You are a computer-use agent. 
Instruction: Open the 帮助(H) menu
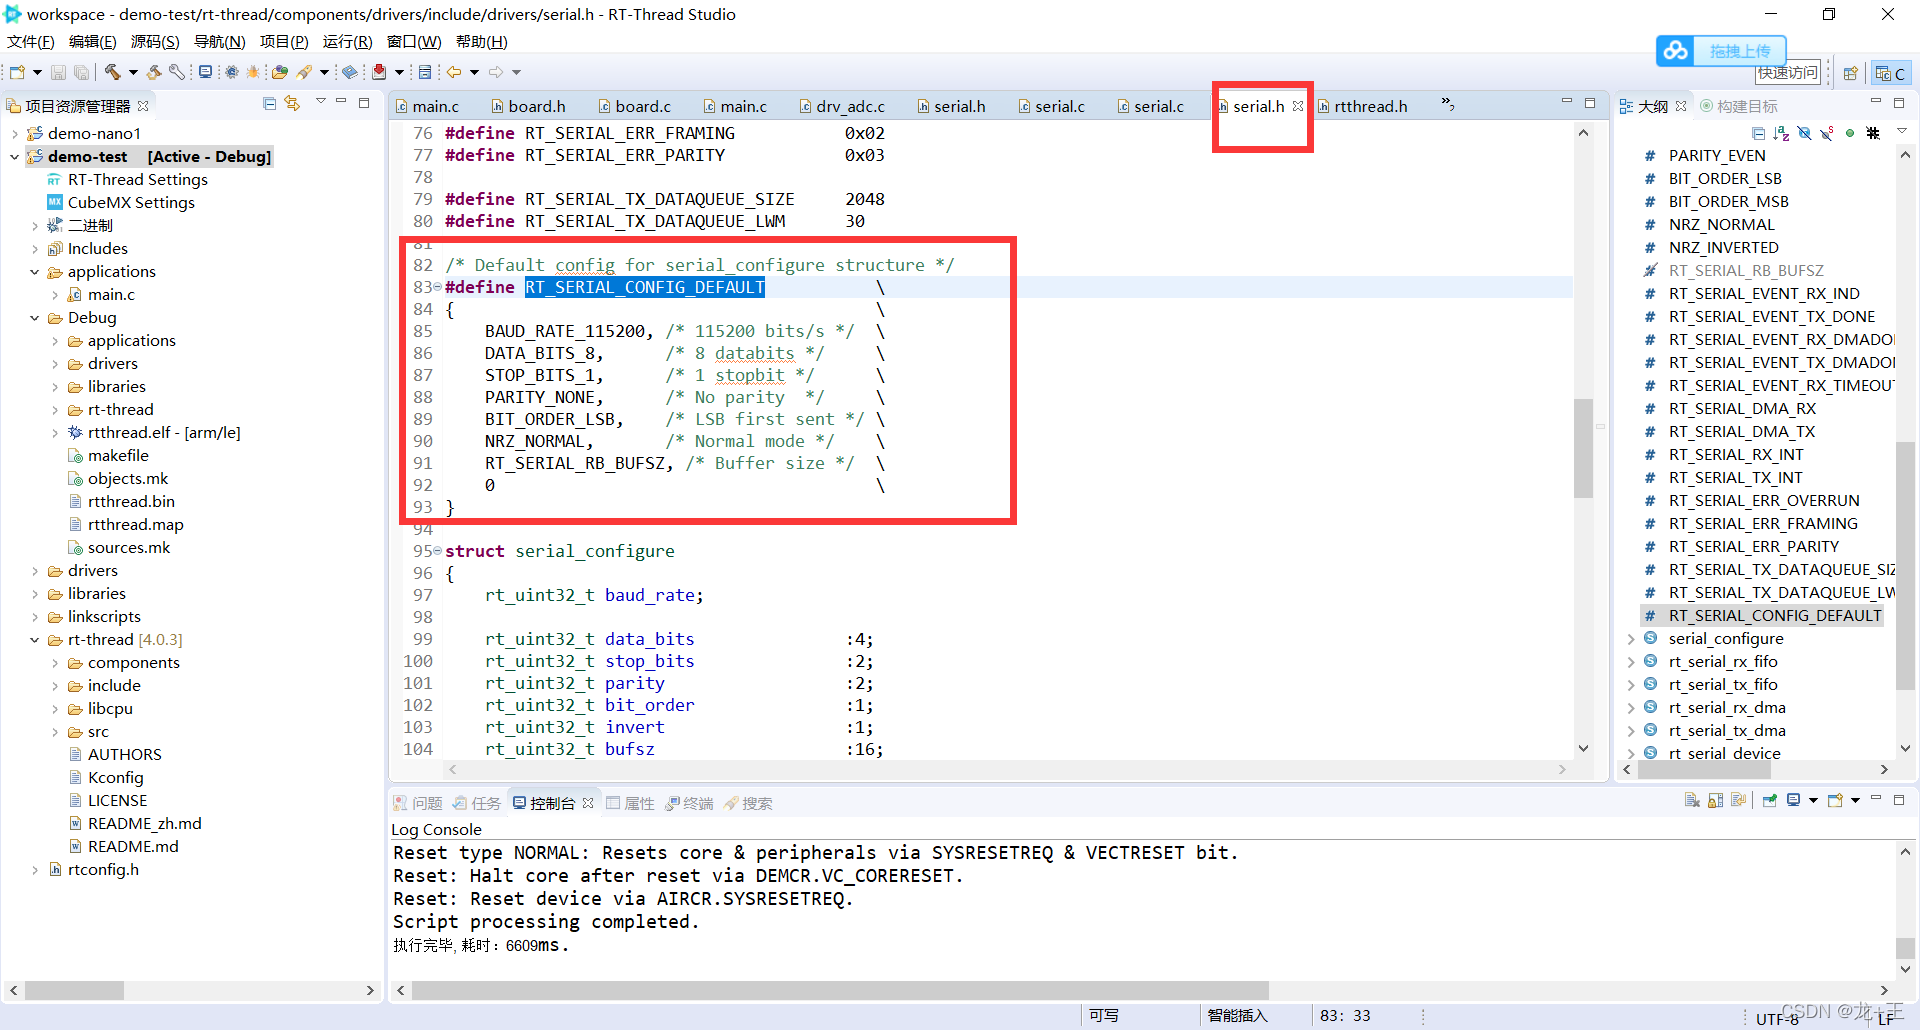[482, 42]
